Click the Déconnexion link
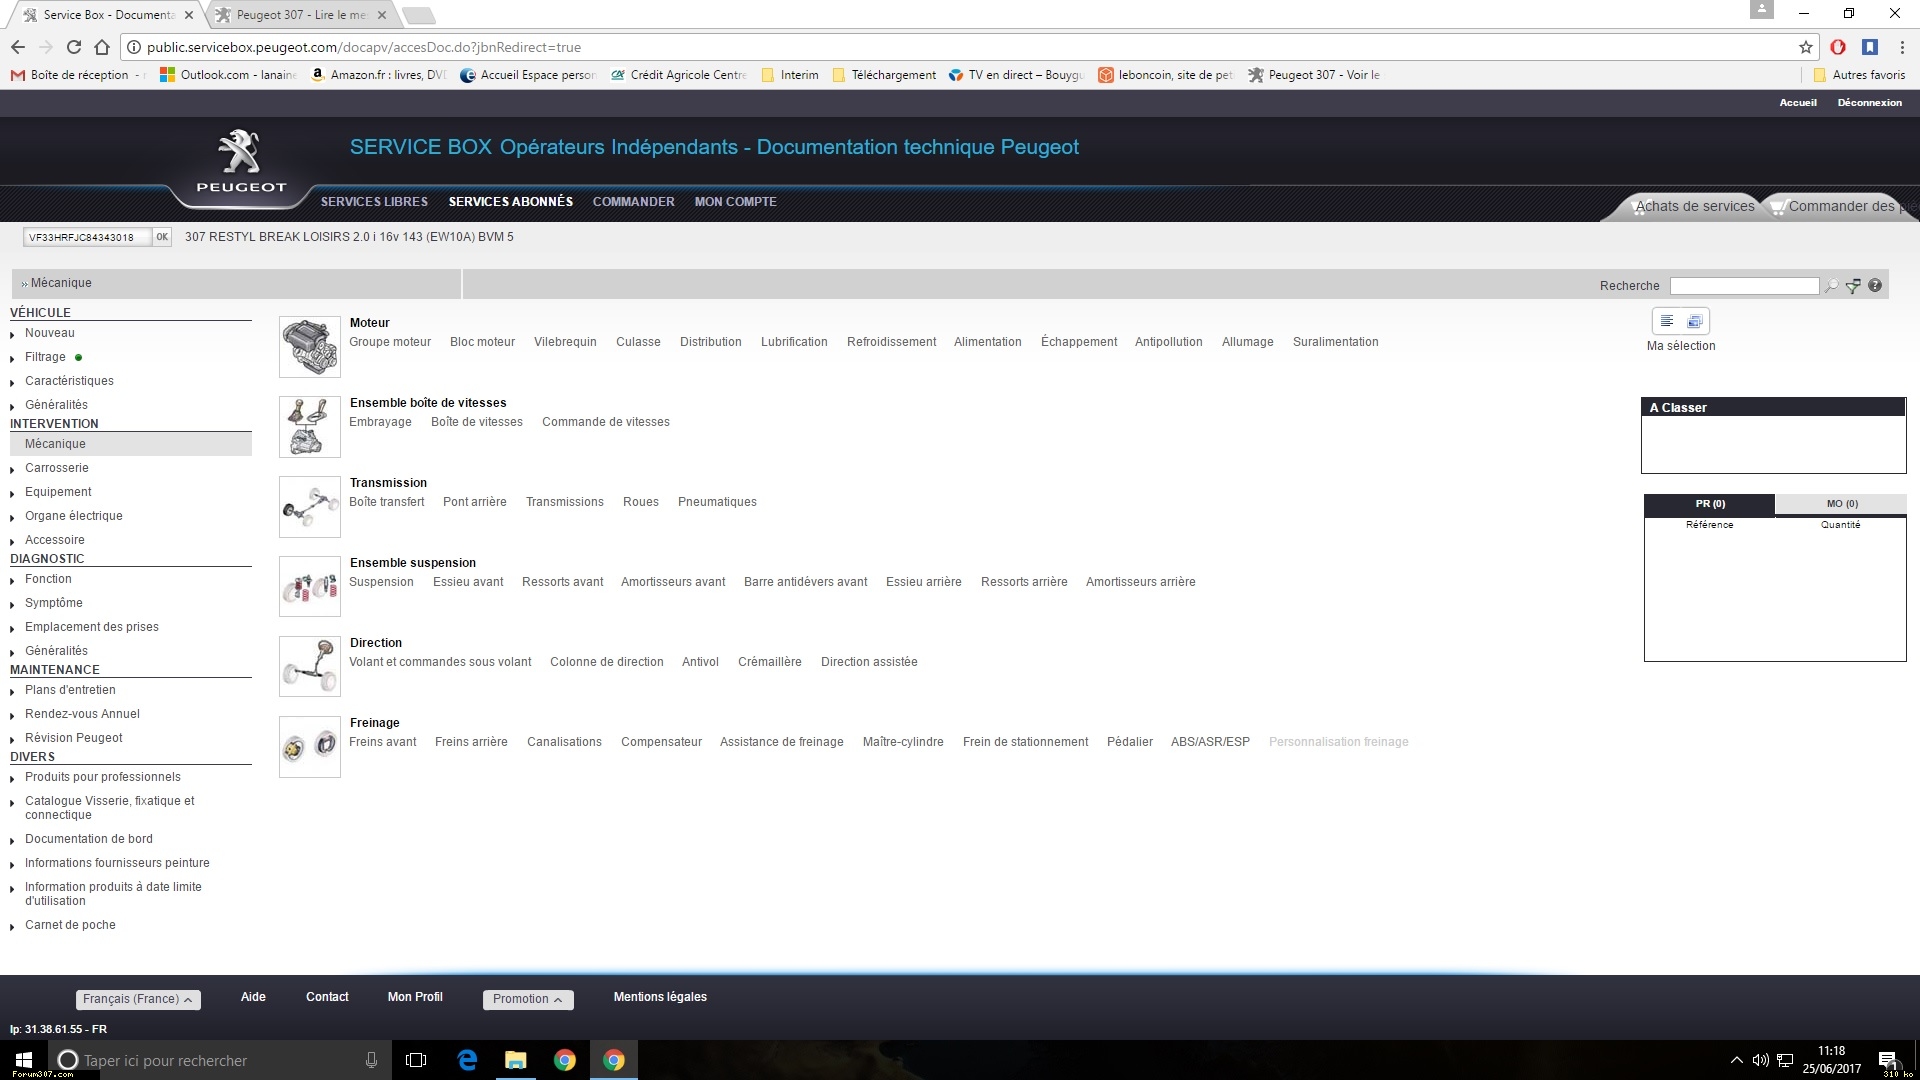The image size is (1920, 1080). point(1869,102)
